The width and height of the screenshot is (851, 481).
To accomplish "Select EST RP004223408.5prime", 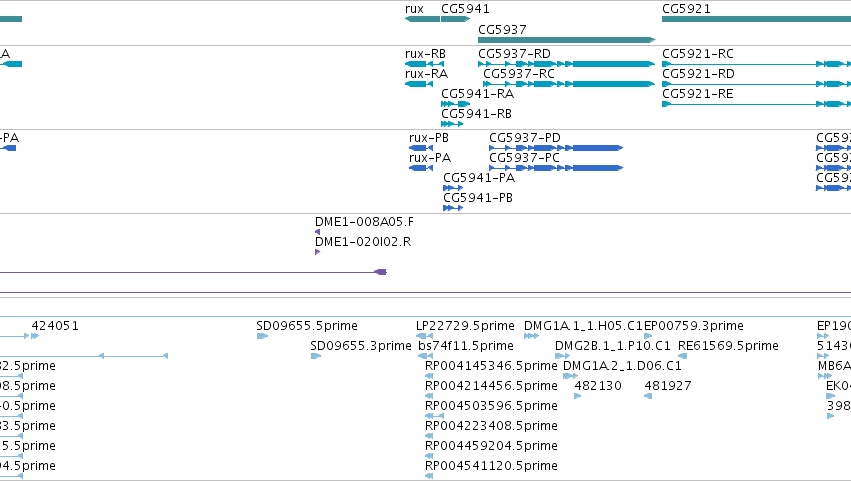I will pyautogui.click(x=491, y=426).
